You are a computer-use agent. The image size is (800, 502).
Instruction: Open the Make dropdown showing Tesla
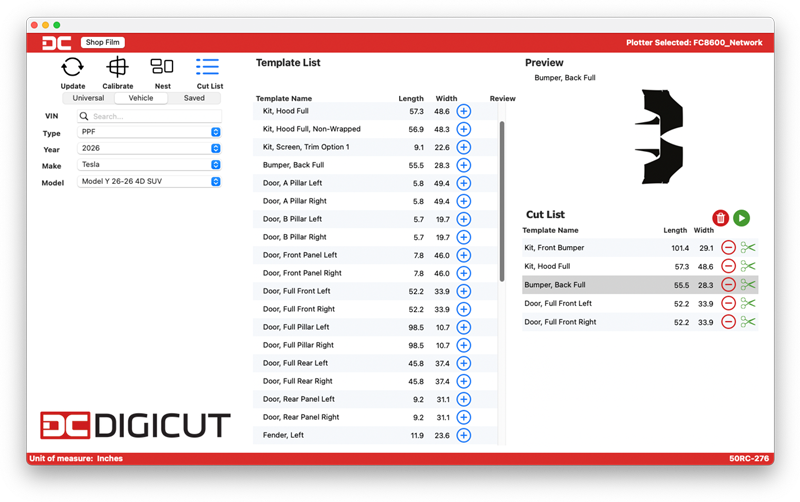[149, 165]
